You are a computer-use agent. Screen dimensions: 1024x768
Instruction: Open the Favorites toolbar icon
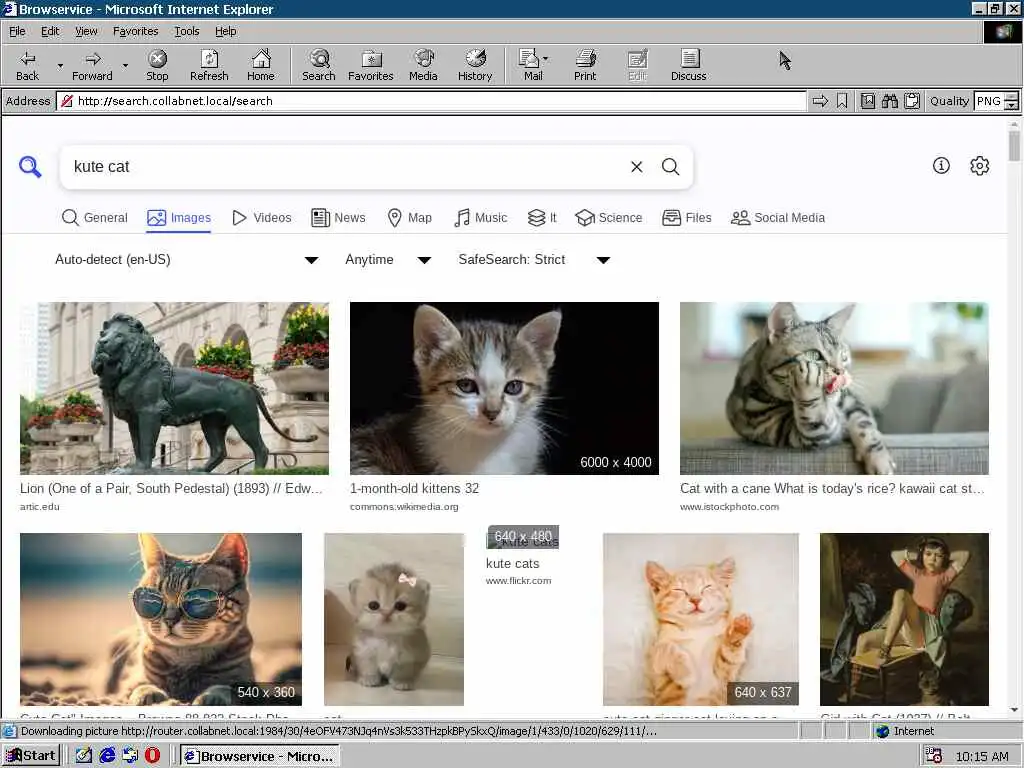tap(371, 65)
